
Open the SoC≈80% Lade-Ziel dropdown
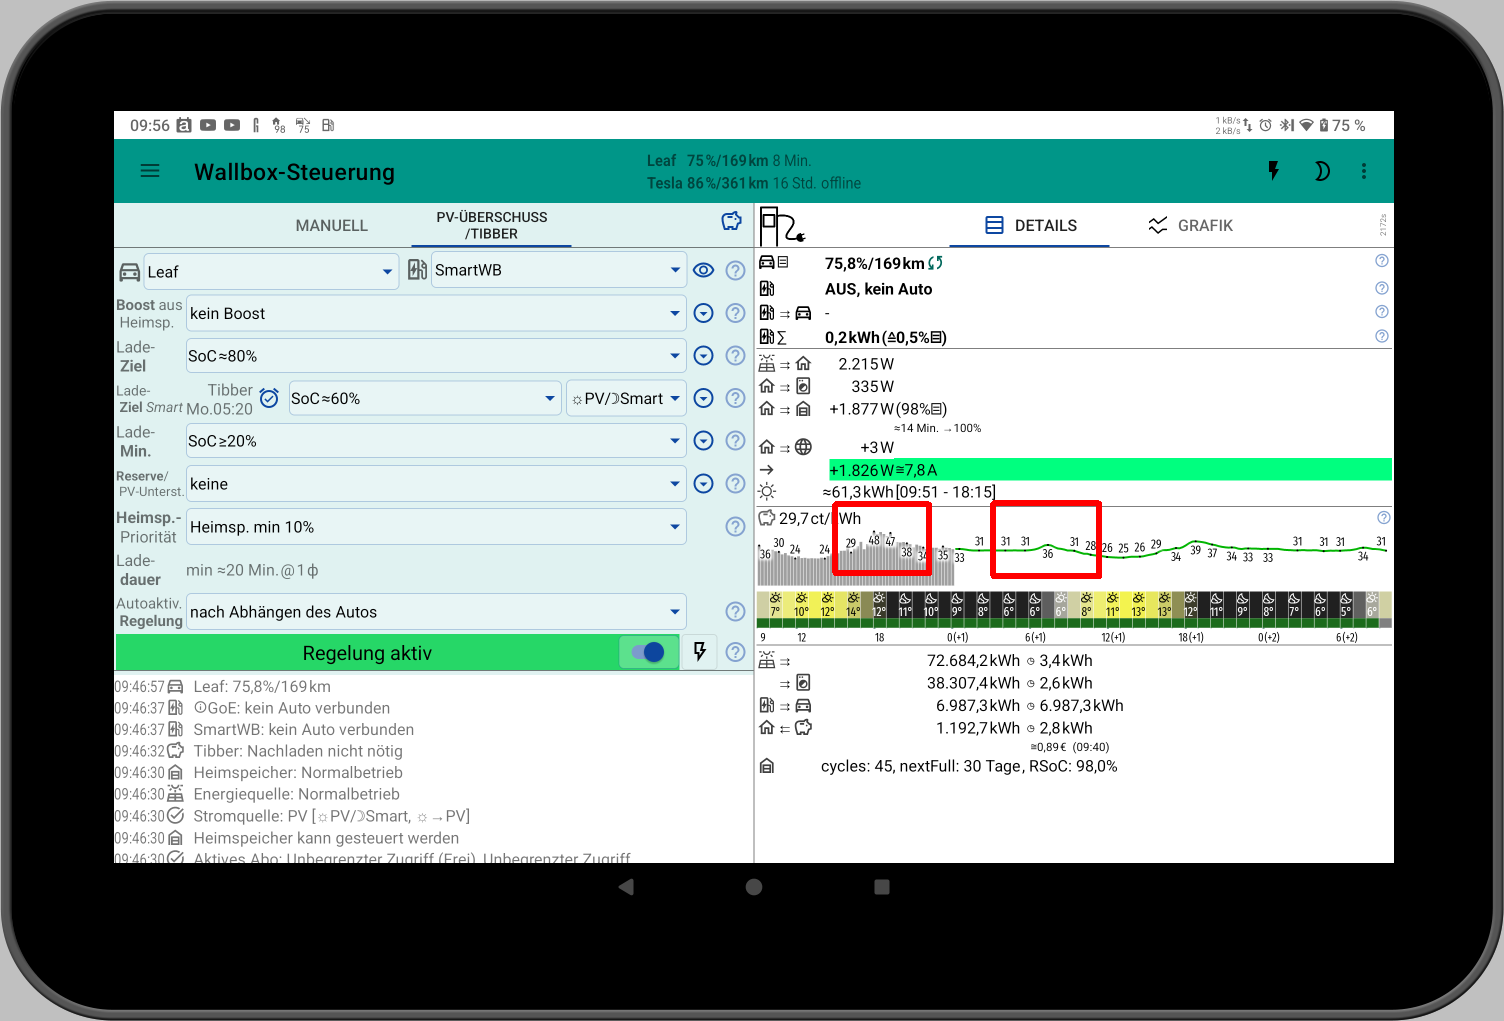point(435,355)
